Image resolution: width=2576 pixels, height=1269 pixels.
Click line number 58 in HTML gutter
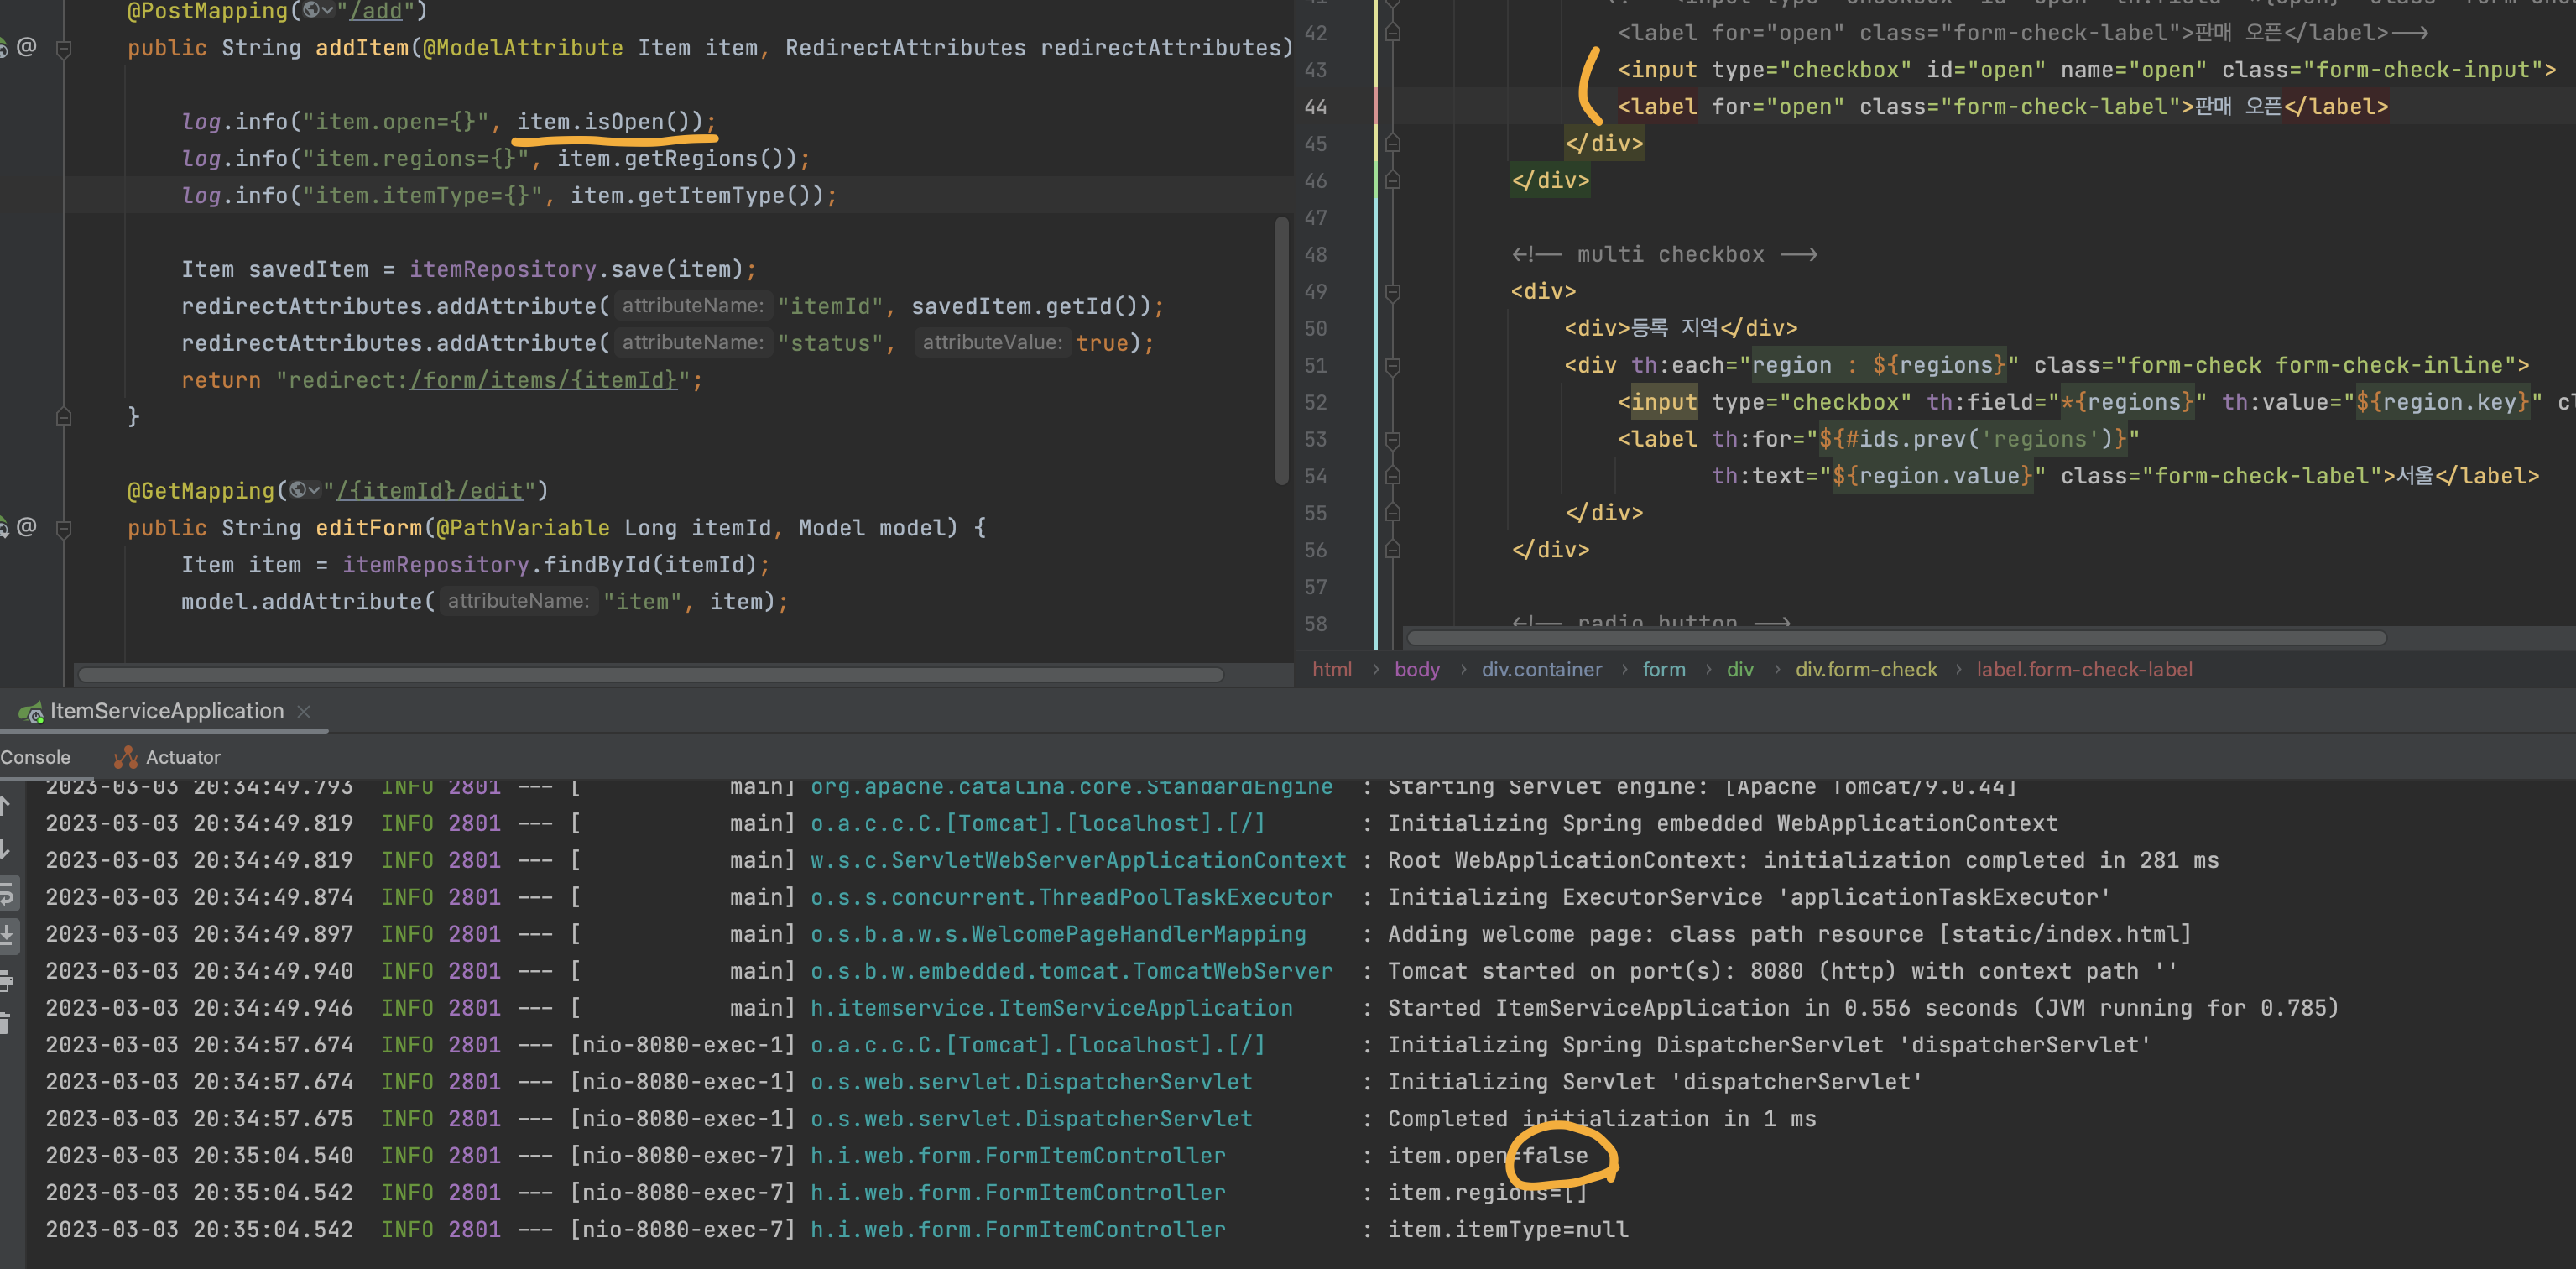click(1316, 623)
